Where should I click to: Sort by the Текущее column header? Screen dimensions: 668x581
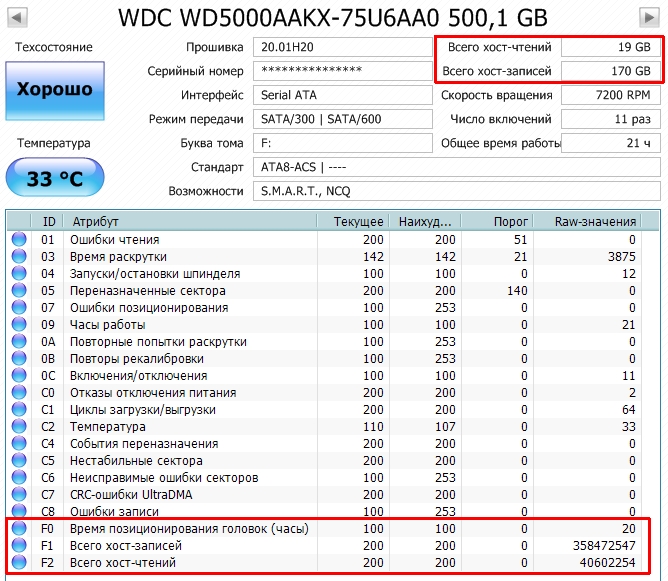click(353, 221)
